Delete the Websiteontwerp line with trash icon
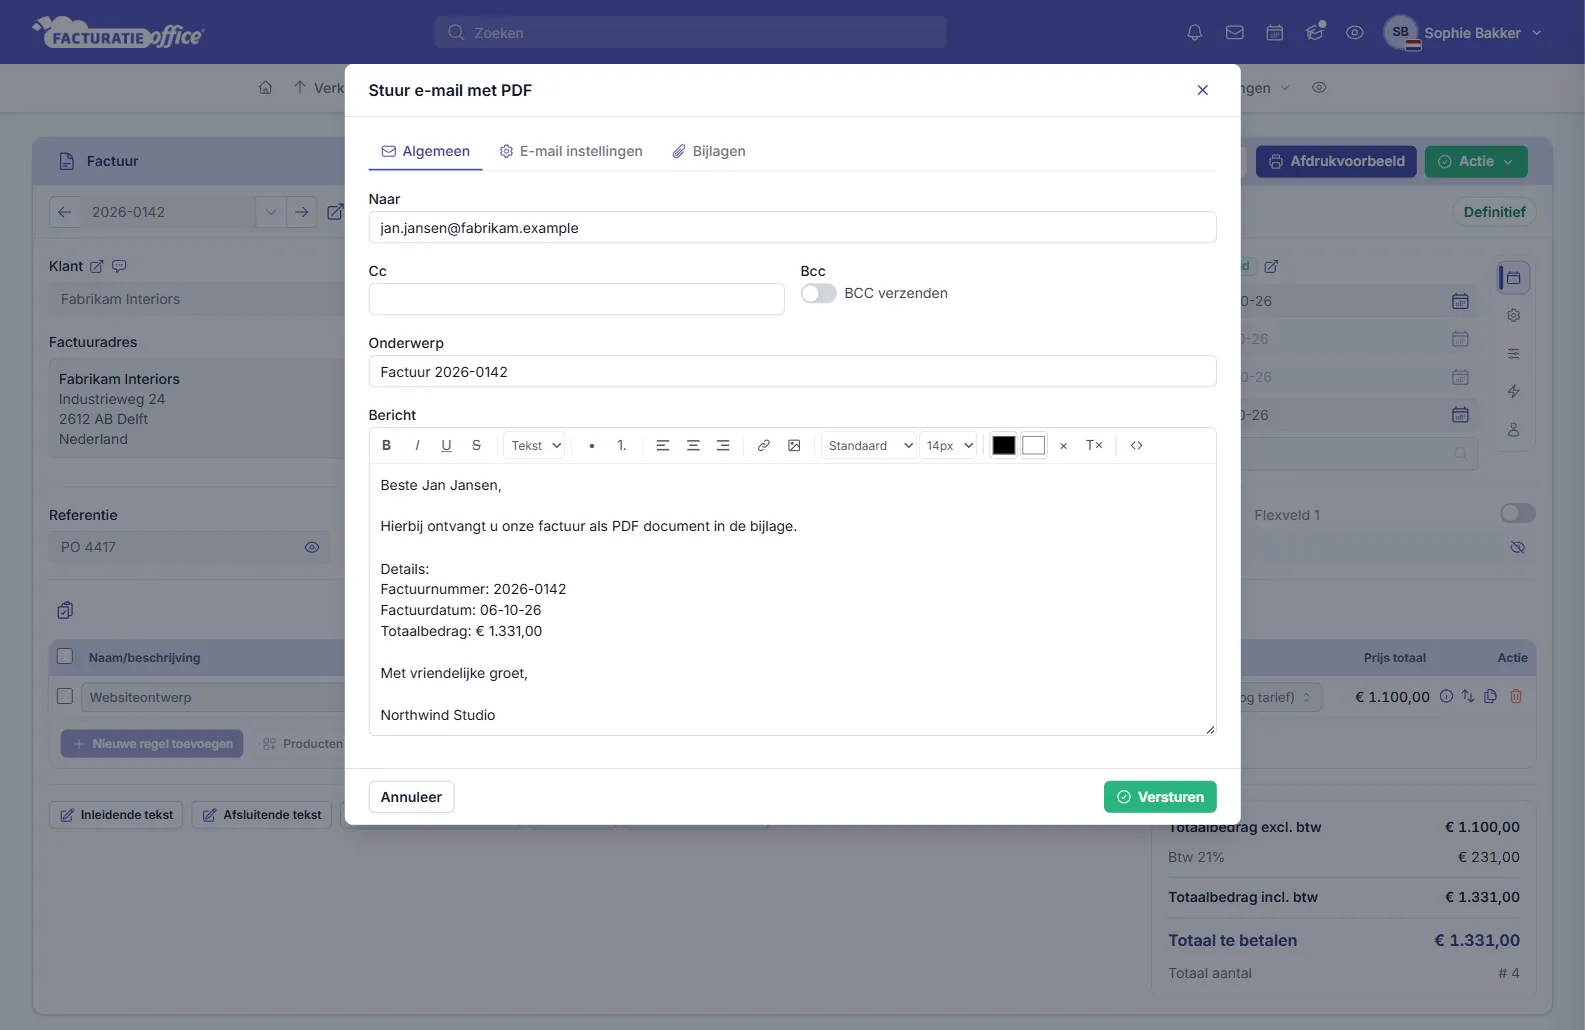The height and width of the screenshot is (1030, 1585). point(1516,696)
